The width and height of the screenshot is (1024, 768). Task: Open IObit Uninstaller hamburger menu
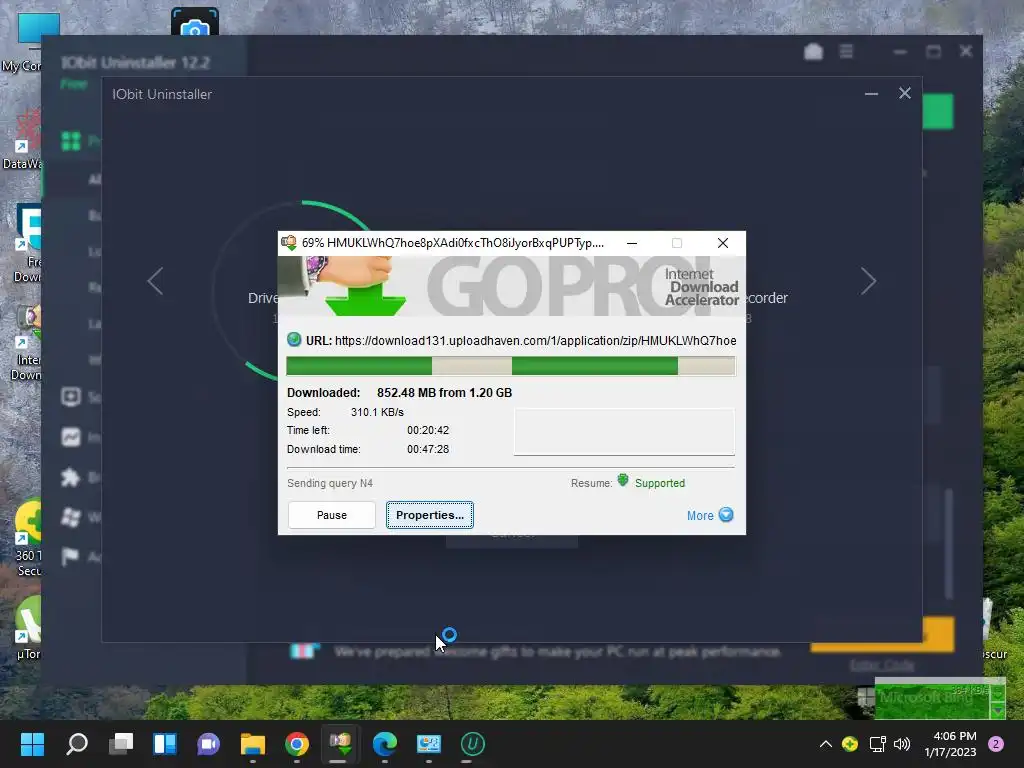846,52
